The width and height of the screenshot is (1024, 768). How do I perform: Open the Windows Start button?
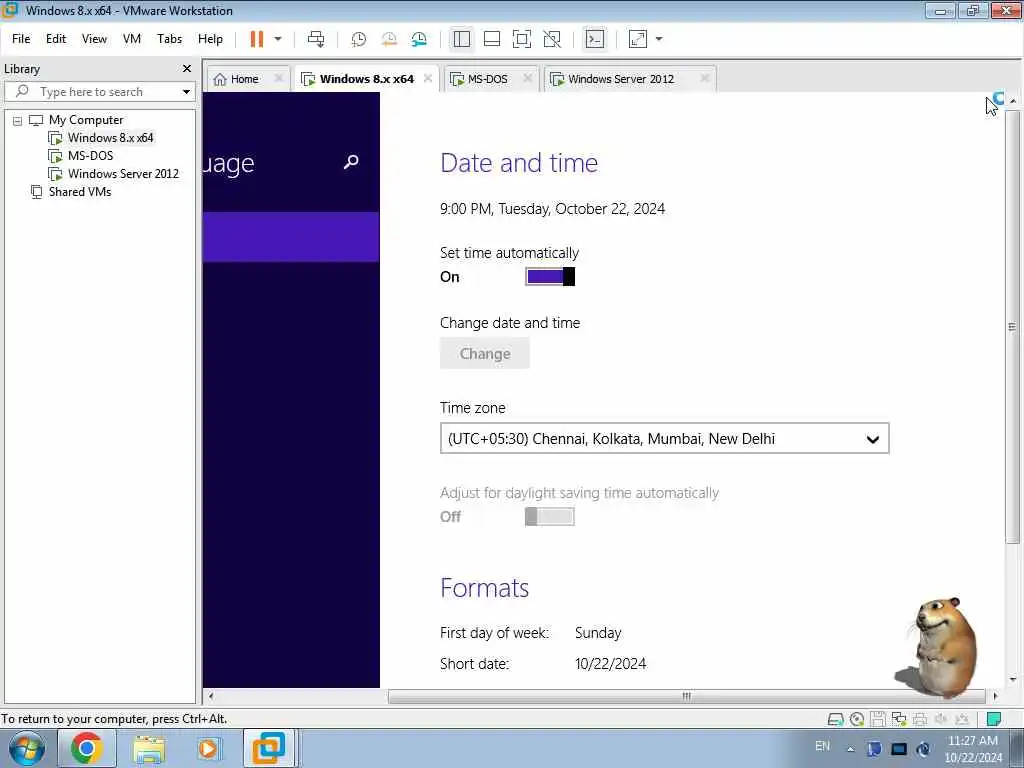[27, 748]
